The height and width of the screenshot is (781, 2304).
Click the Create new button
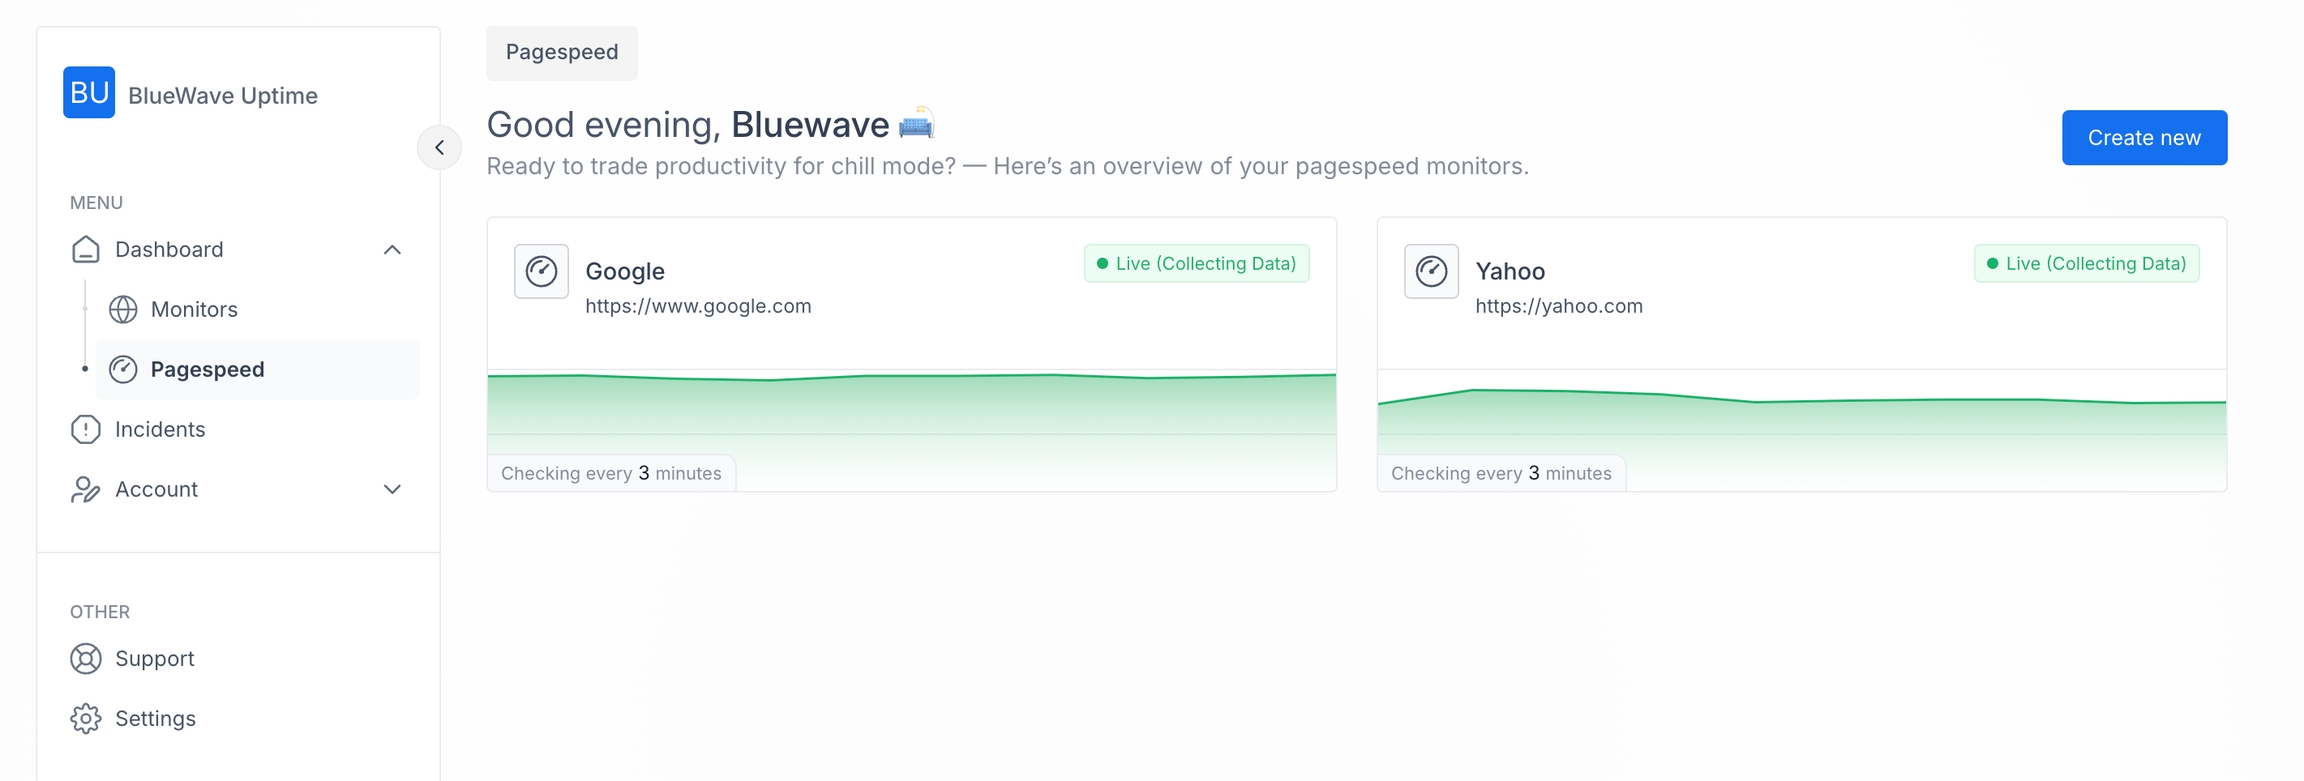coord(2144,138)
